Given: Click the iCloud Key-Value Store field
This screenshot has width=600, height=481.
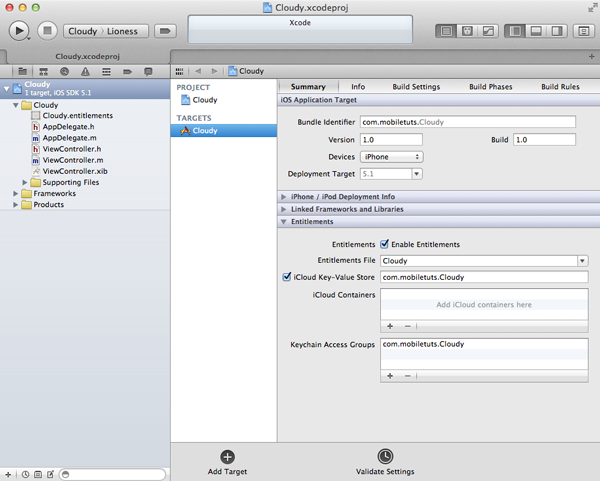Looking at the screenshot, I should pyautogui.click(x=484, y=277).
